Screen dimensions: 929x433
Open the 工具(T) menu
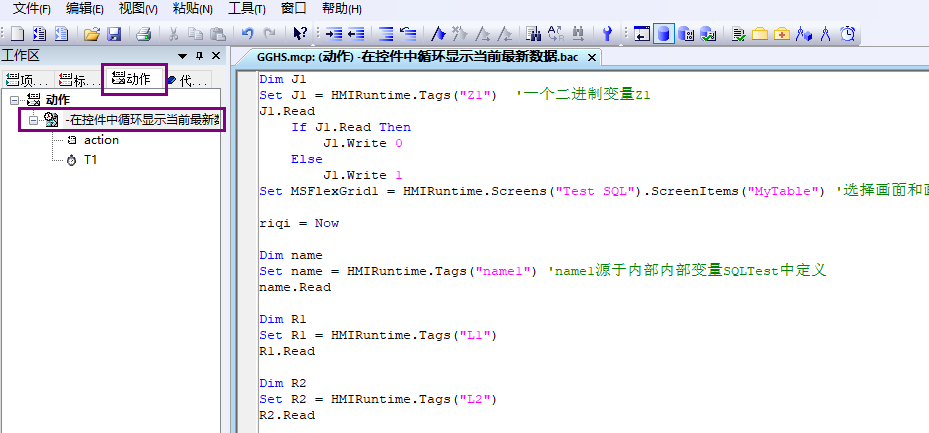click(x=246, y=9)
